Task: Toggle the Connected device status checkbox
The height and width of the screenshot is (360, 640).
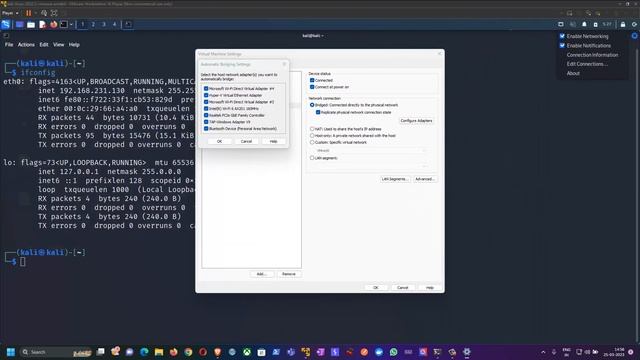Action: [312, 80]
